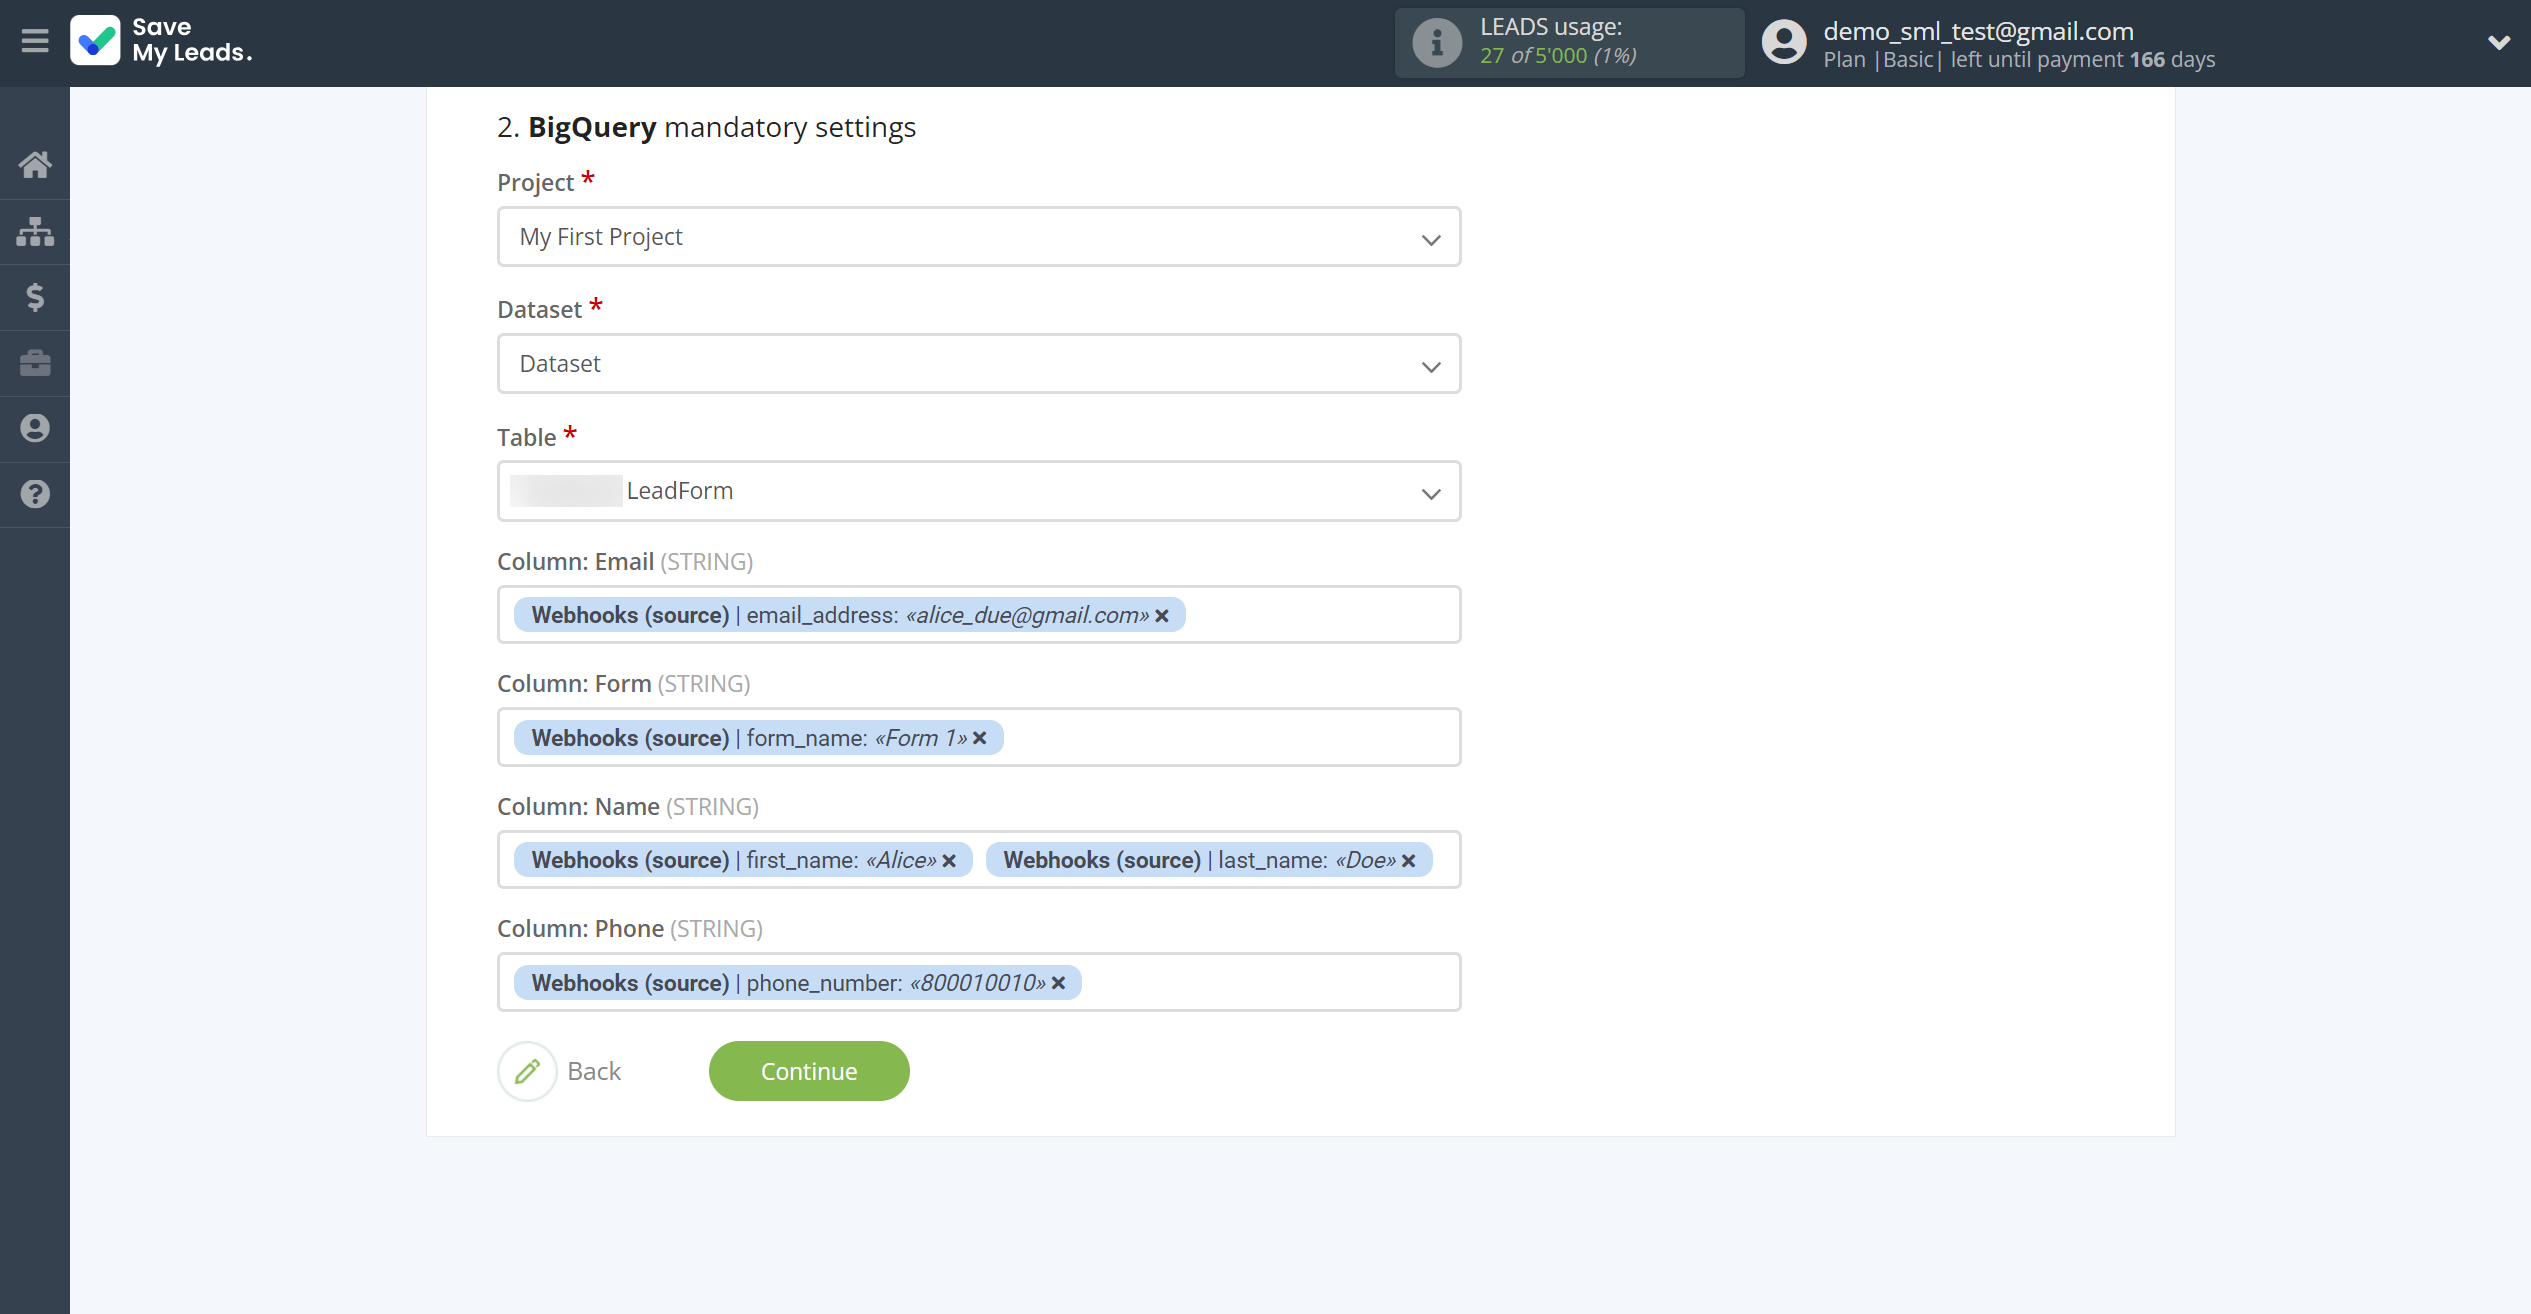Image resolution: width=2531 pixels, height=1314 pixels.
Task: Click the form_name Webhooks tag
Action: coord(758,738)
